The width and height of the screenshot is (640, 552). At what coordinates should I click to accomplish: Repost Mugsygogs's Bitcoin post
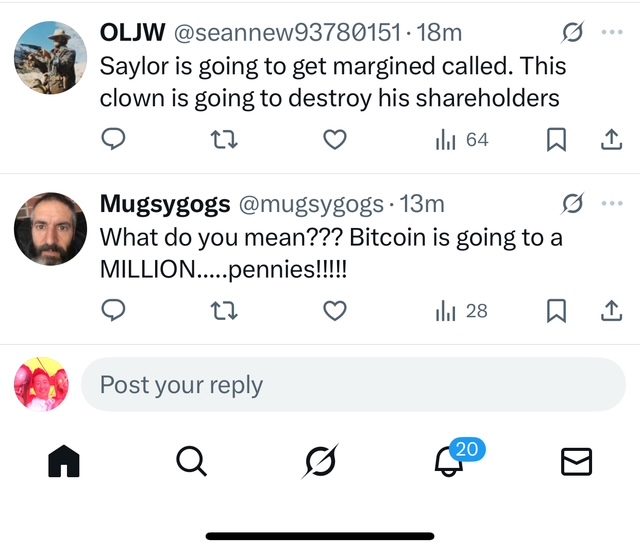[225, 311]
